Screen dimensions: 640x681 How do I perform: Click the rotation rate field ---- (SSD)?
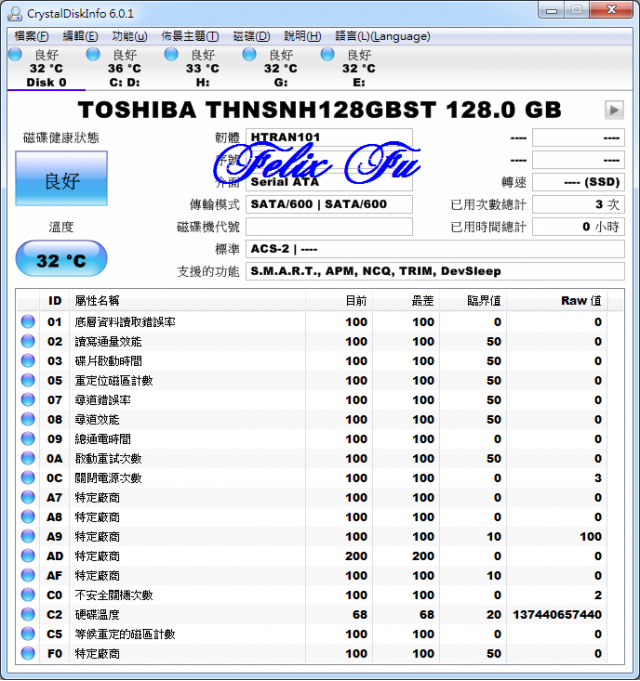[x=578, y=182]
